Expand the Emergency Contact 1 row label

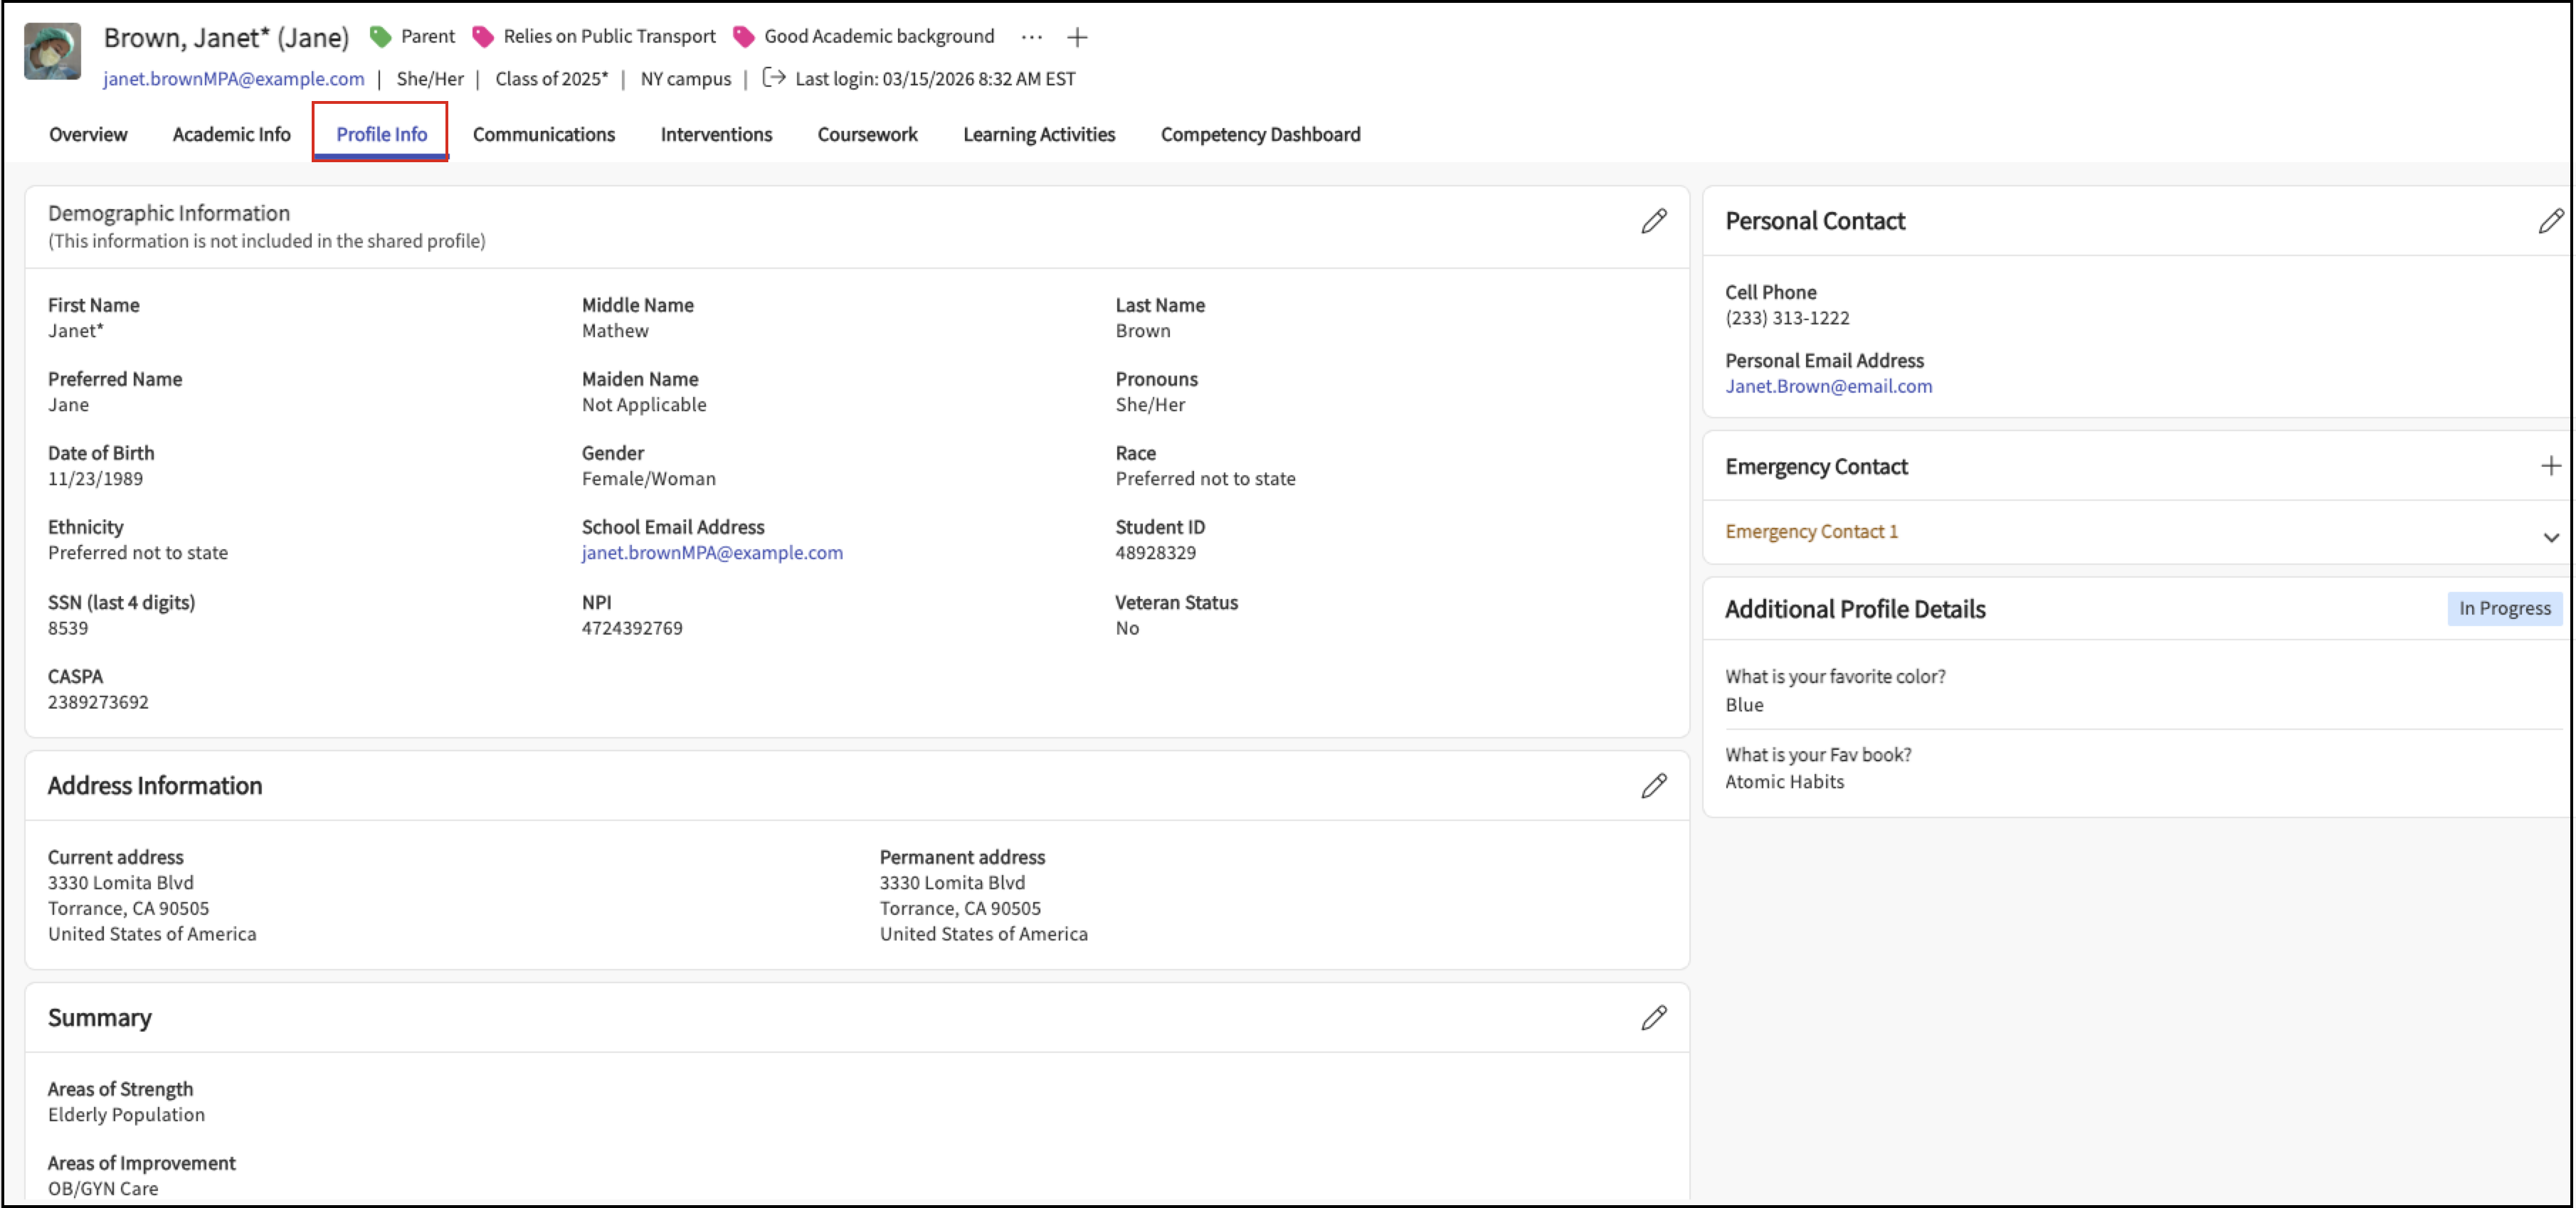pyautogui.click(x=1810, y=532)
